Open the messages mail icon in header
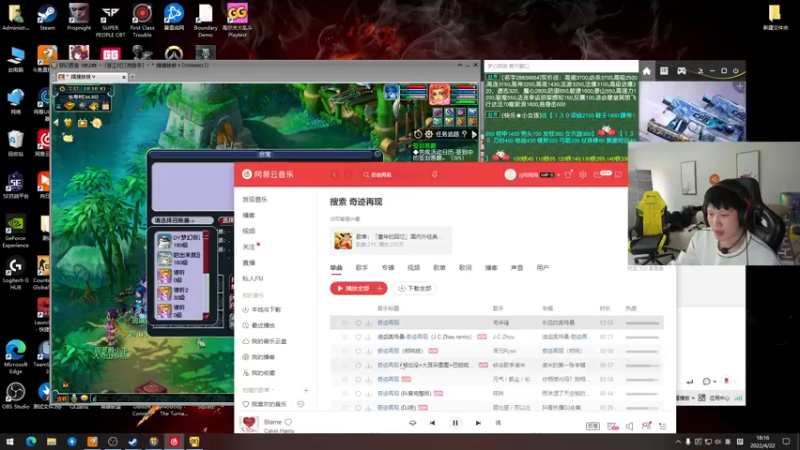The width and height of the screenshot is (800, 450). coord(598,174)
